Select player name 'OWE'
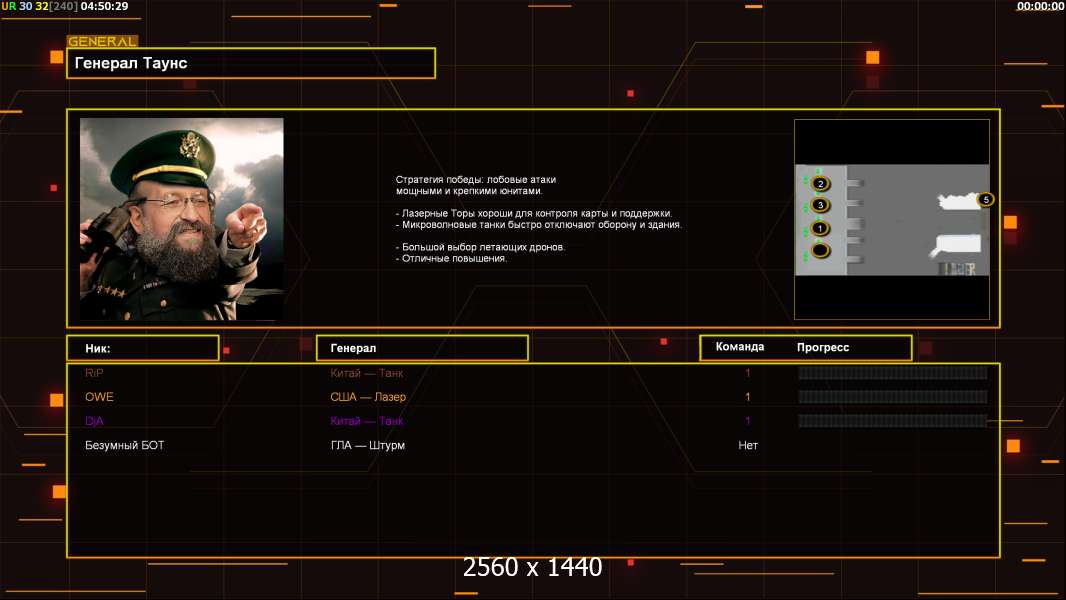This screenshot has height=600, width=1066. [x=99, y=397]
